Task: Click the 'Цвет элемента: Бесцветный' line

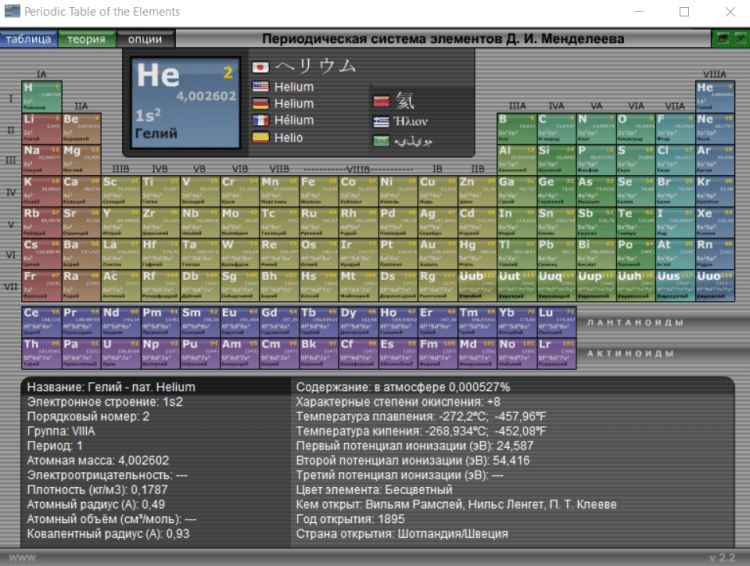Action: pos(374,490)
